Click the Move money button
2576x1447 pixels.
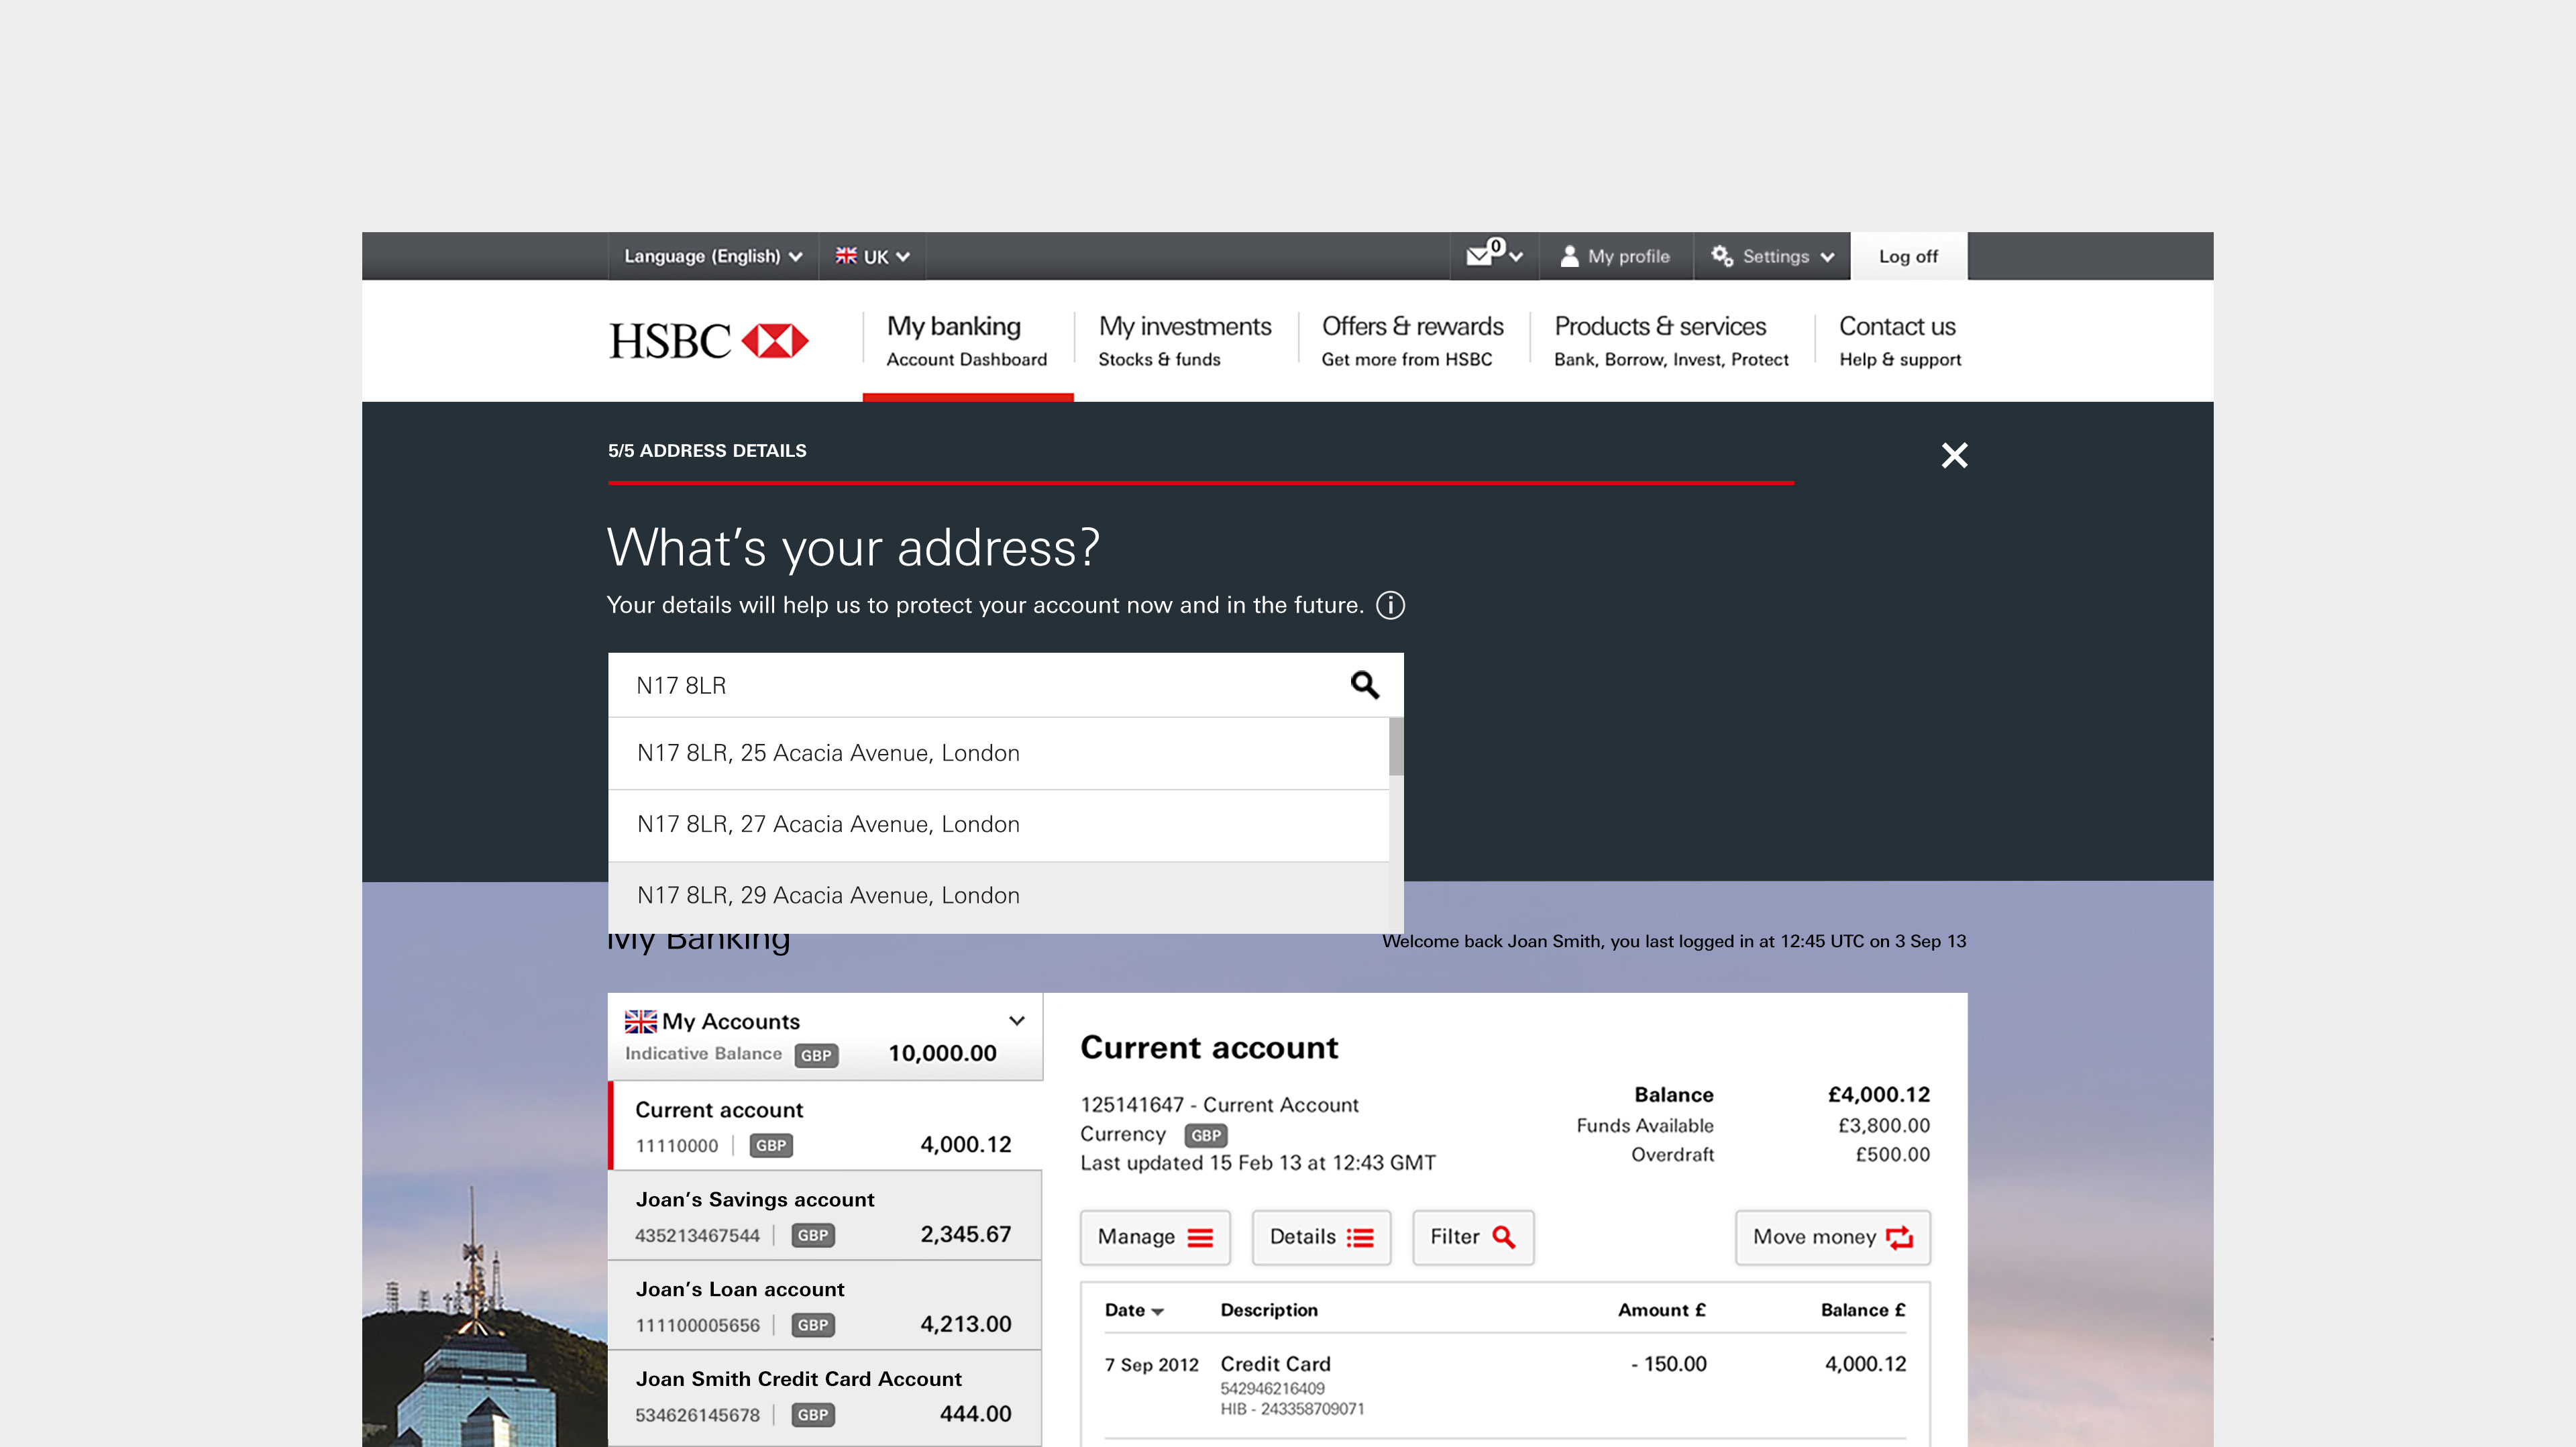tap(1832, 1237)
